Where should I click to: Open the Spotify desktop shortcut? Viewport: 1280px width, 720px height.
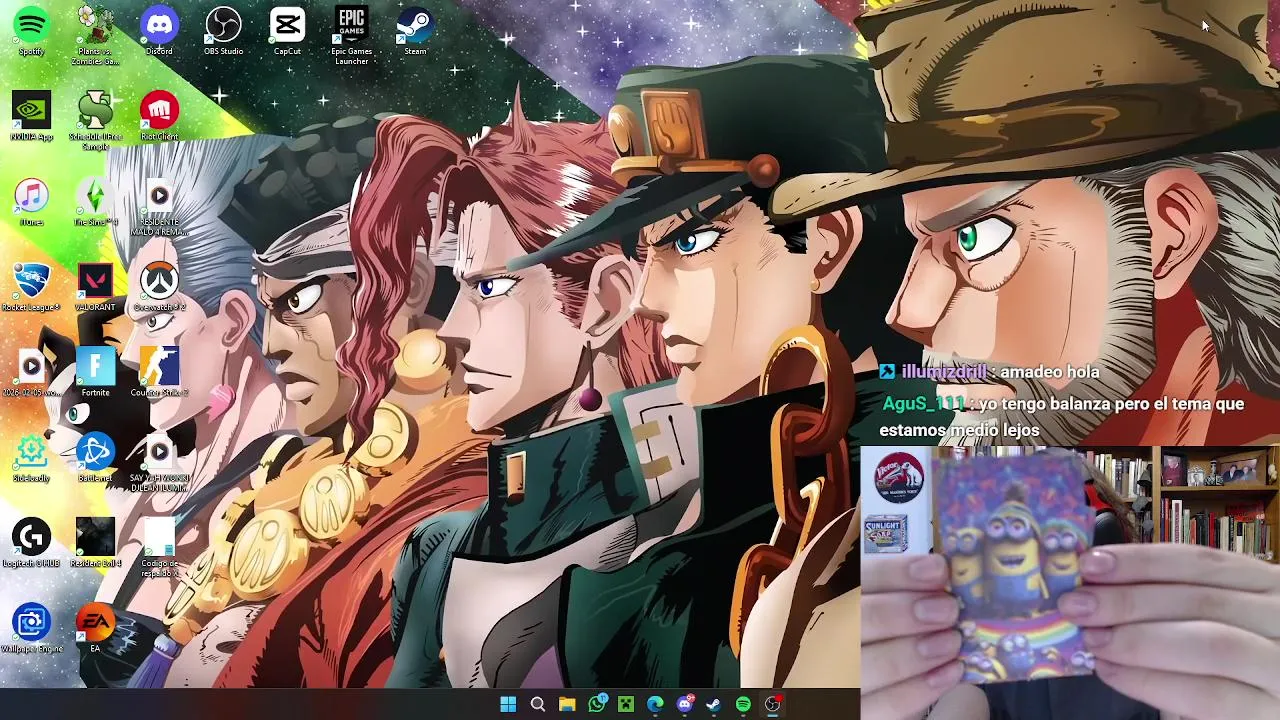31,32
